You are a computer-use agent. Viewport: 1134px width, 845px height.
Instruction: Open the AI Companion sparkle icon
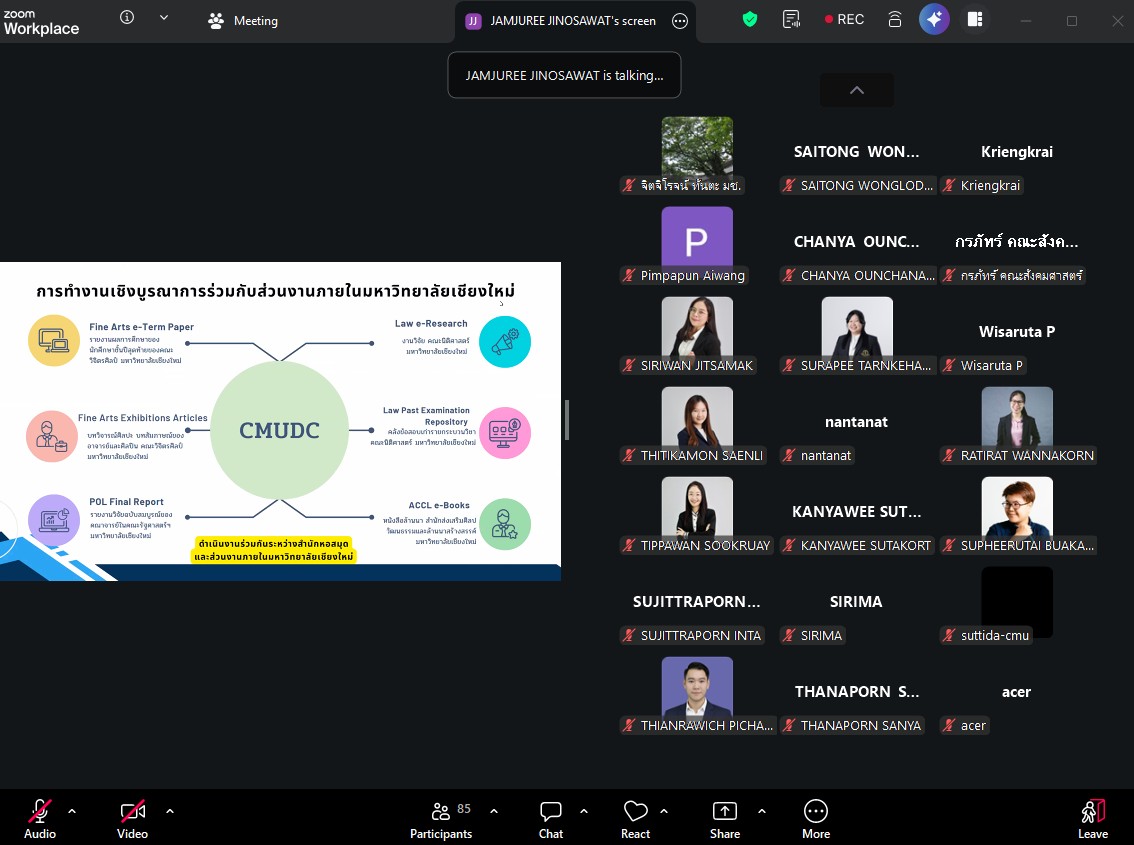934,19
